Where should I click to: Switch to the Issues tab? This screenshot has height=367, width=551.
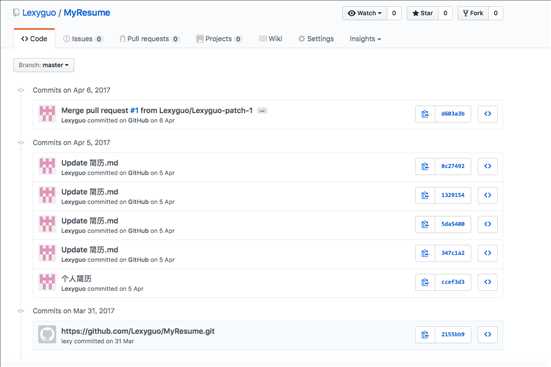83,39
